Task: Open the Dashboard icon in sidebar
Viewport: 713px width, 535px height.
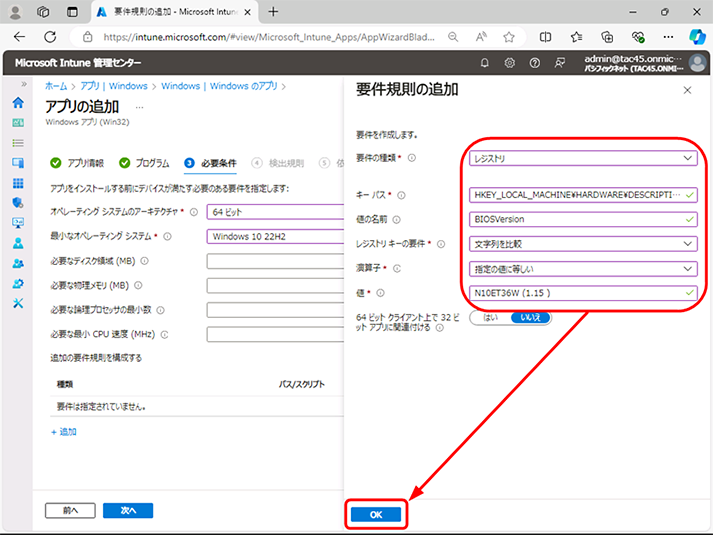Action: pos(18,123)
